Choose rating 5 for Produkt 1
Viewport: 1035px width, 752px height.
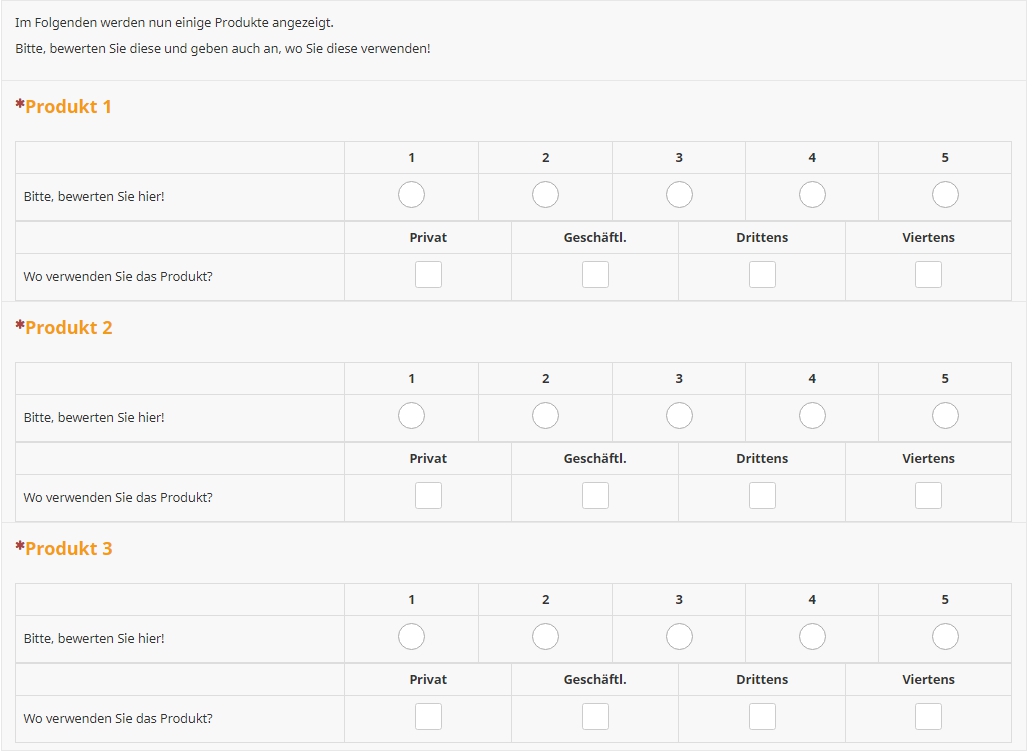(x=945, y=195)
